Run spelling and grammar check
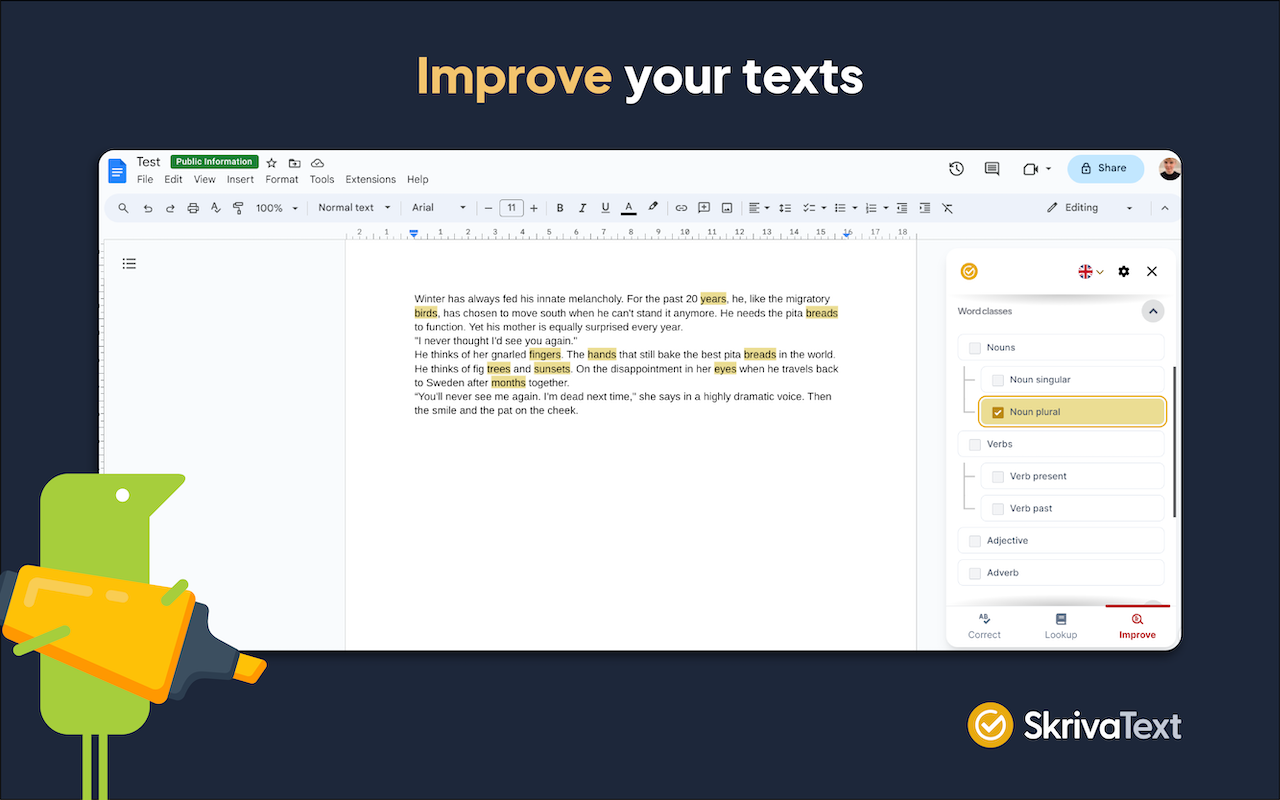 click(216, 208)
